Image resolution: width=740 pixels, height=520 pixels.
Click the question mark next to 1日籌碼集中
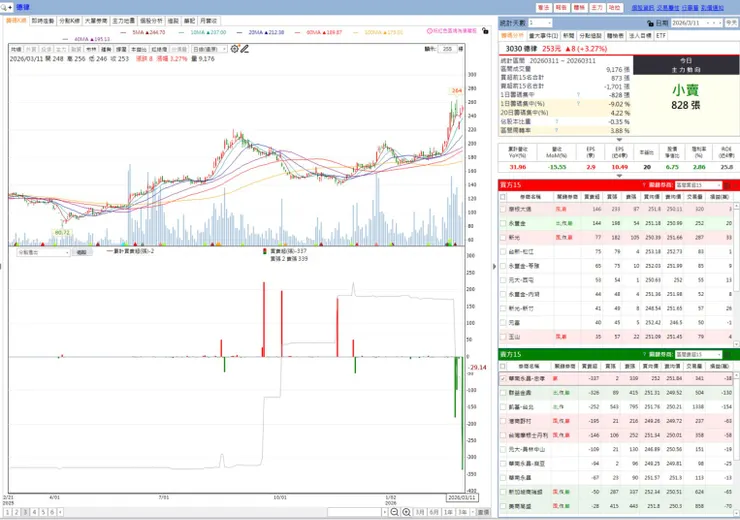pyautogui.click(x=578, y=95)
